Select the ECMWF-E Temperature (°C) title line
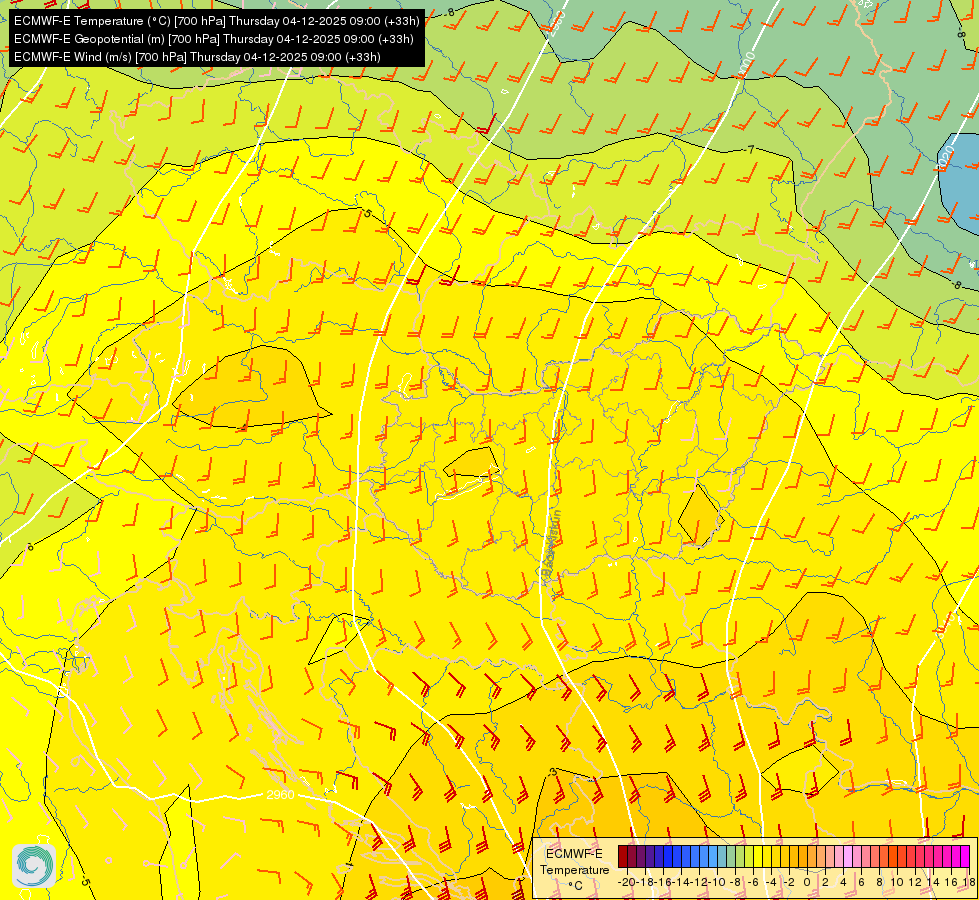Screen dimensions: 979x900 [x=217, y=21]
